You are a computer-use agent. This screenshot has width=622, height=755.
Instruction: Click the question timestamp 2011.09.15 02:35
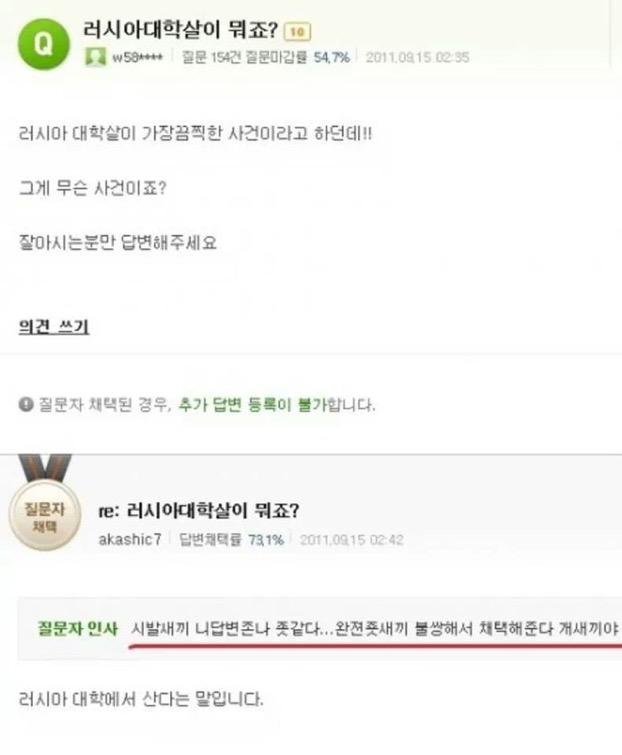[417, 58]
